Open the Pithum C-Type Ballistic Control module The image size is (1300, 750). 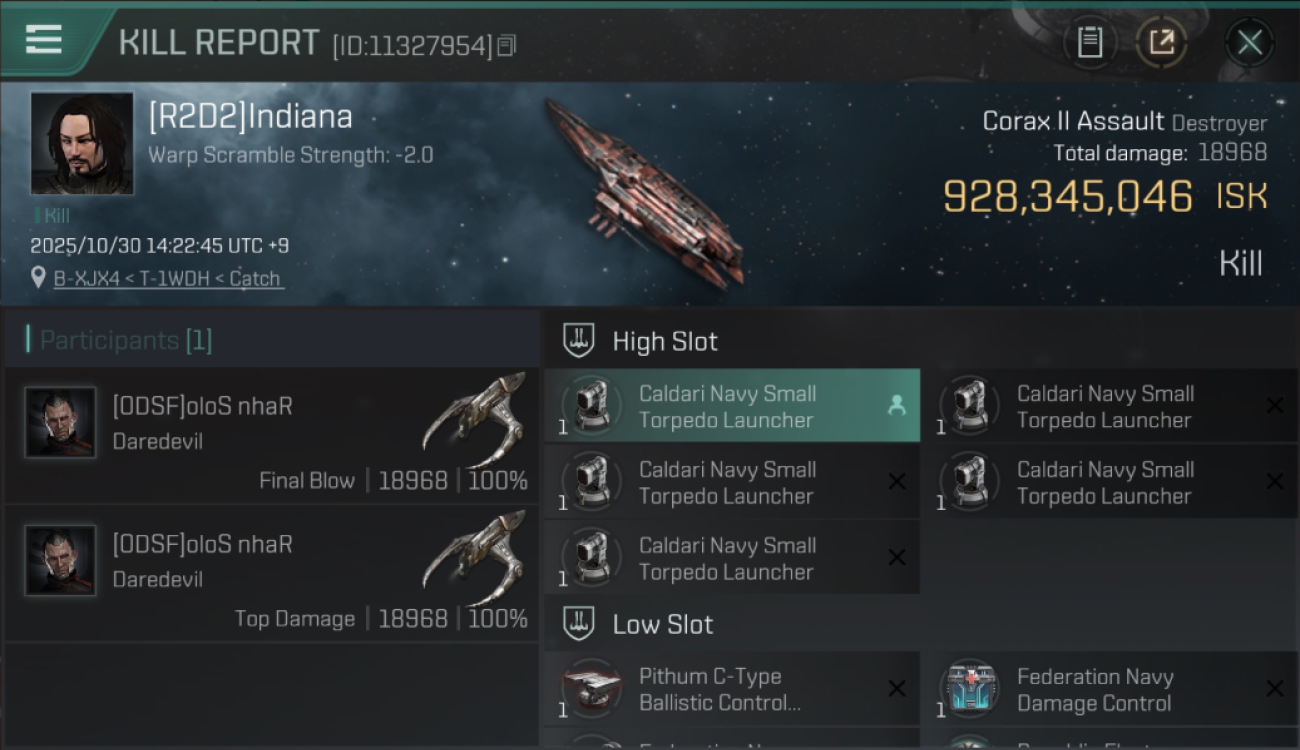pos(720,689)
